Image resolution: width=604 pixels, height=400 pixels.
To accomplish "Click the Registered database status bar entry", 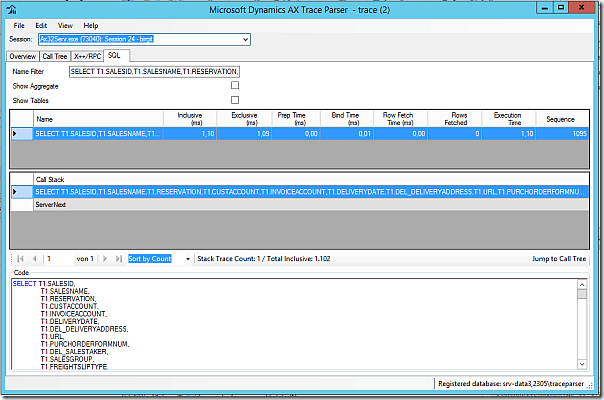I will (511, 384).
